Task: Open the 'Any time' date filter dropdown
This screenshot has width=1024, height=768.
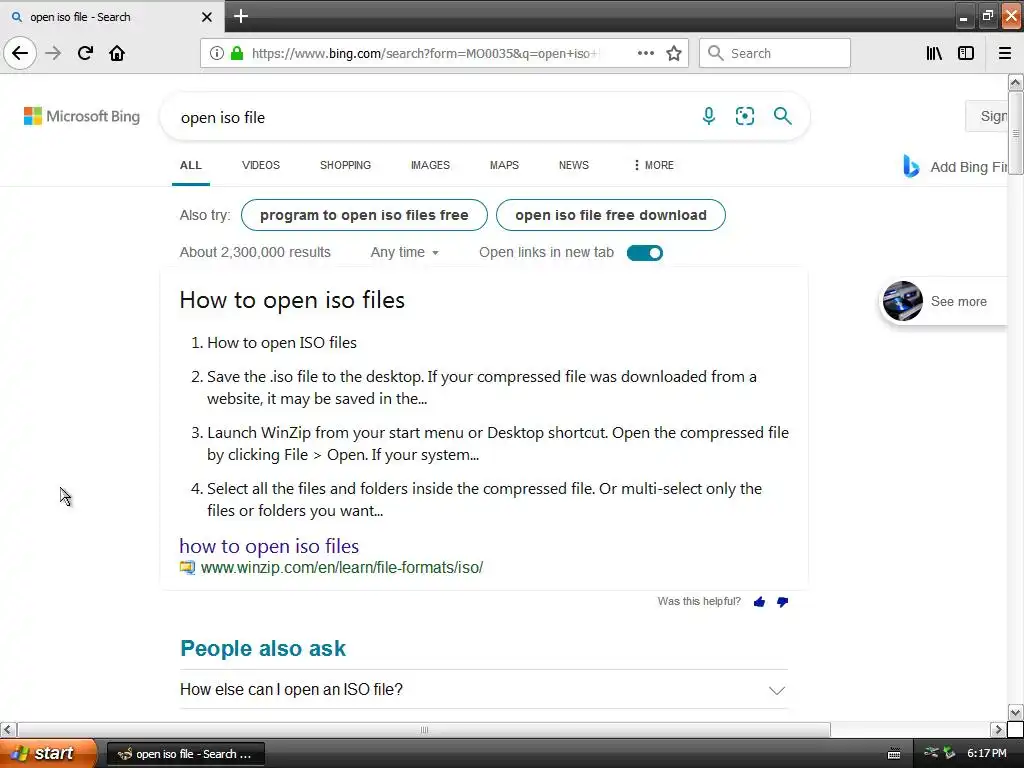Action: (404, 253)
